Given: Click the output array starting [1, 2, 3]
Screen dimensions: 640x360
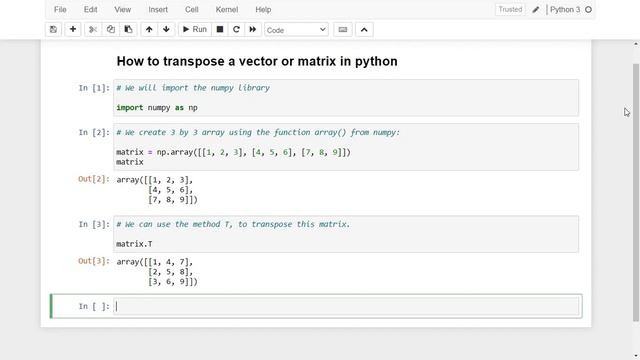Looking at the screenshot, I should pos(157,190).
